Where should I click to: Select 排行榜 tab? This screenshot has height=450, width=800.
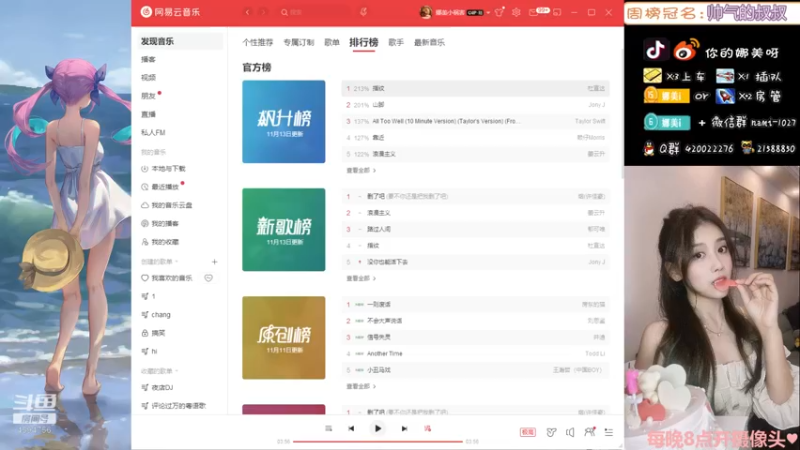(x=364, y=42)
